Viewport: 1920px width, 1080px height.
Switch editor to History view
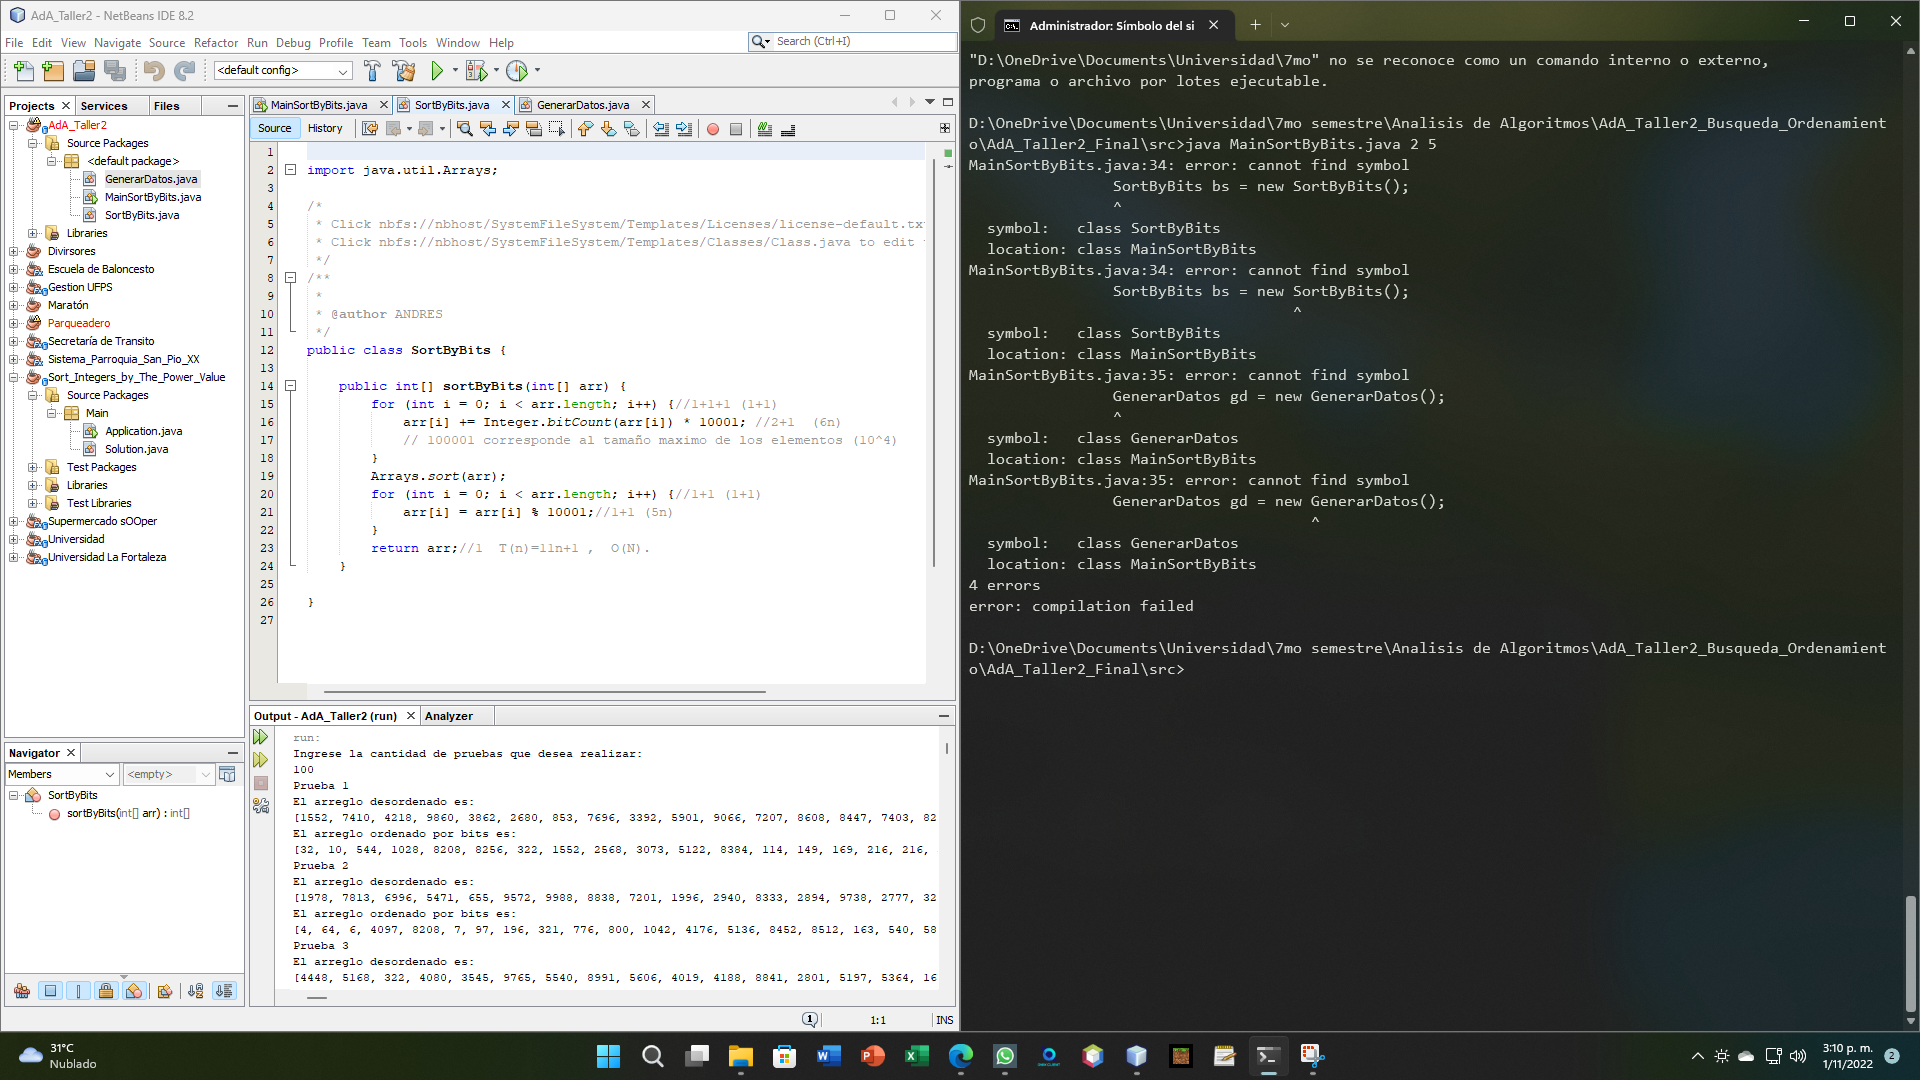324,128
